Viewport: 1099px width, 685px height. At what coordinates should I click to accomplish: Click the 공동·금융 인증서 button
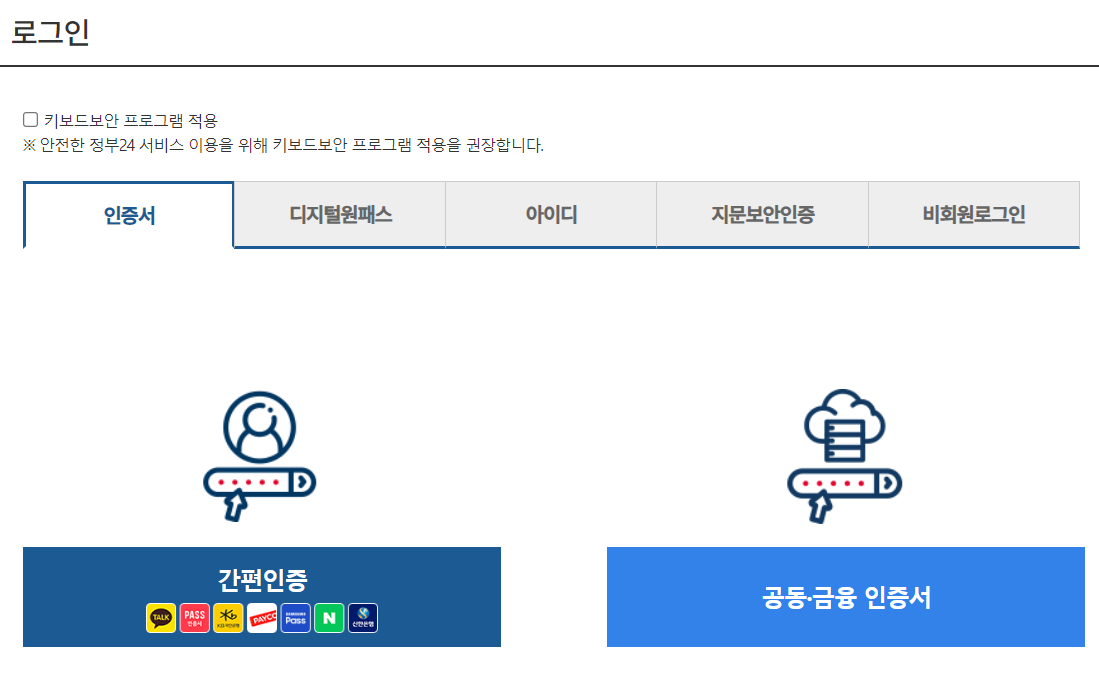click(845, 597)
